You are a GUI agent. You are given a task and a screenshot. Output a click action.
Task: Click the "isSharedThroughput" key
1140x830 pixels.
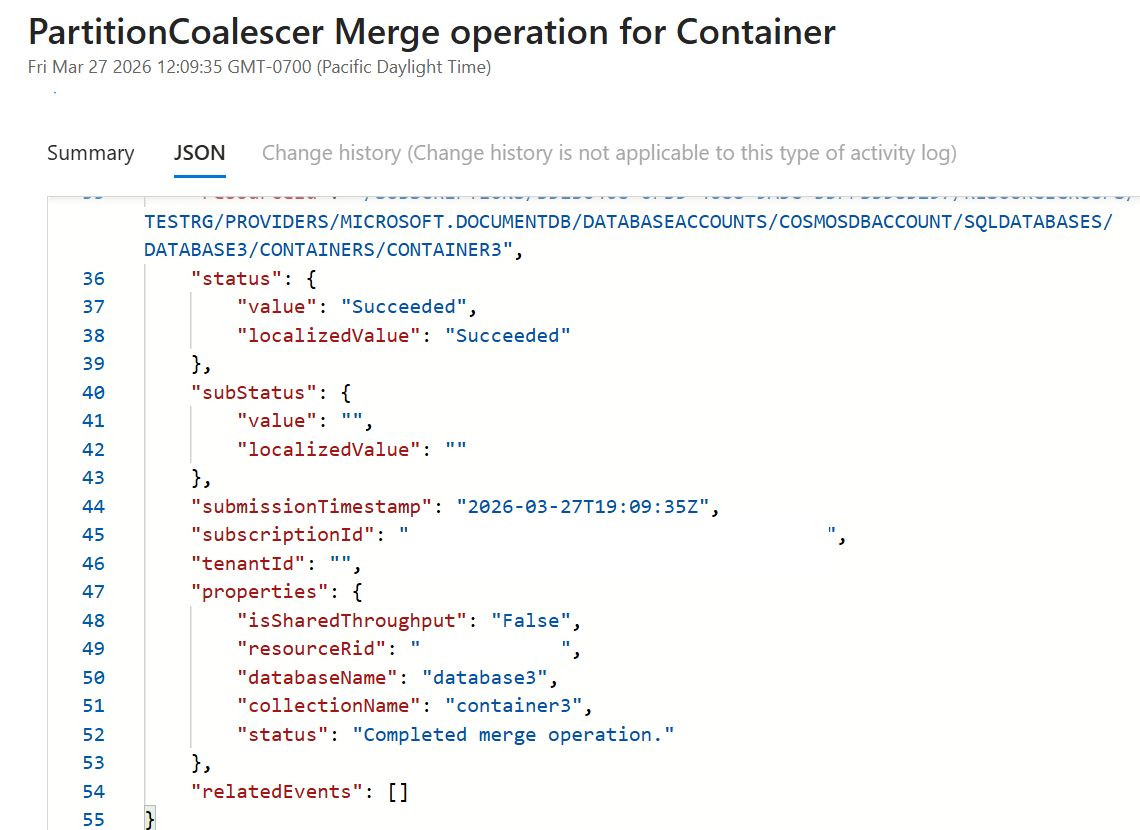[353, 620]
